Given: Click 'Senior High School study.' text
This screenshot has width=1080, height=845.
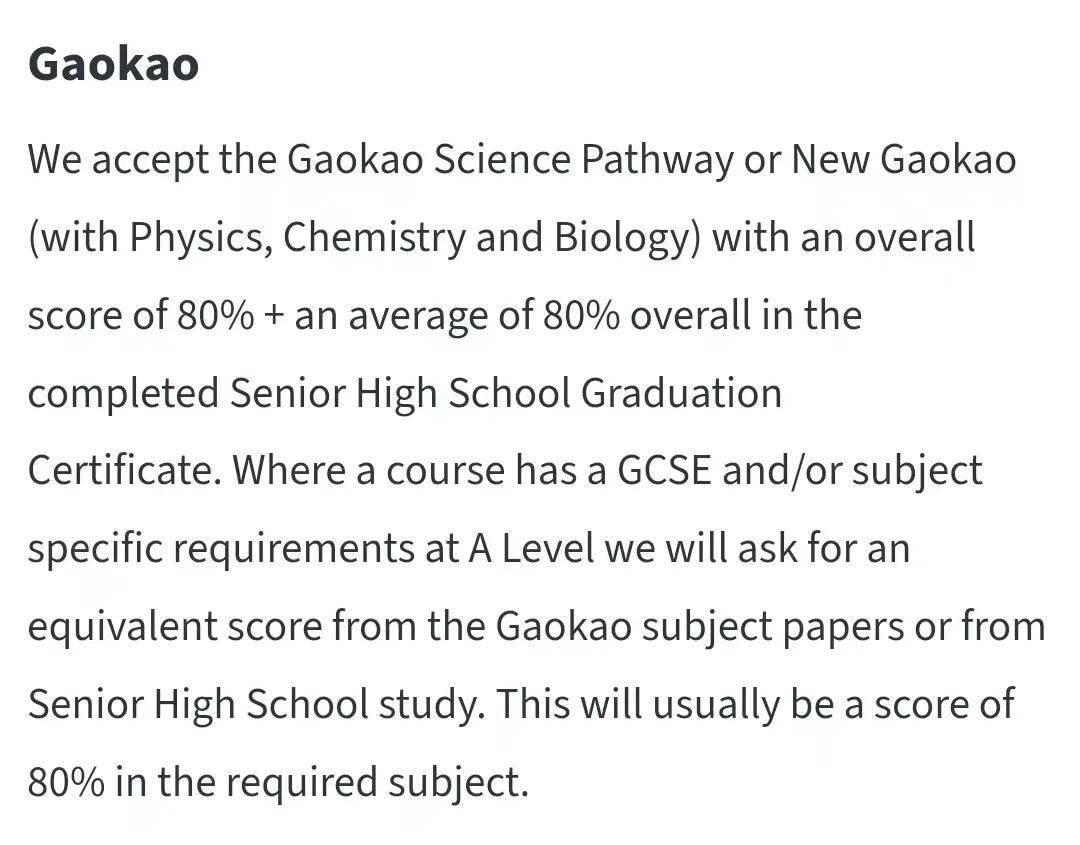Looking at the screenshot, I should coord(257,705).
